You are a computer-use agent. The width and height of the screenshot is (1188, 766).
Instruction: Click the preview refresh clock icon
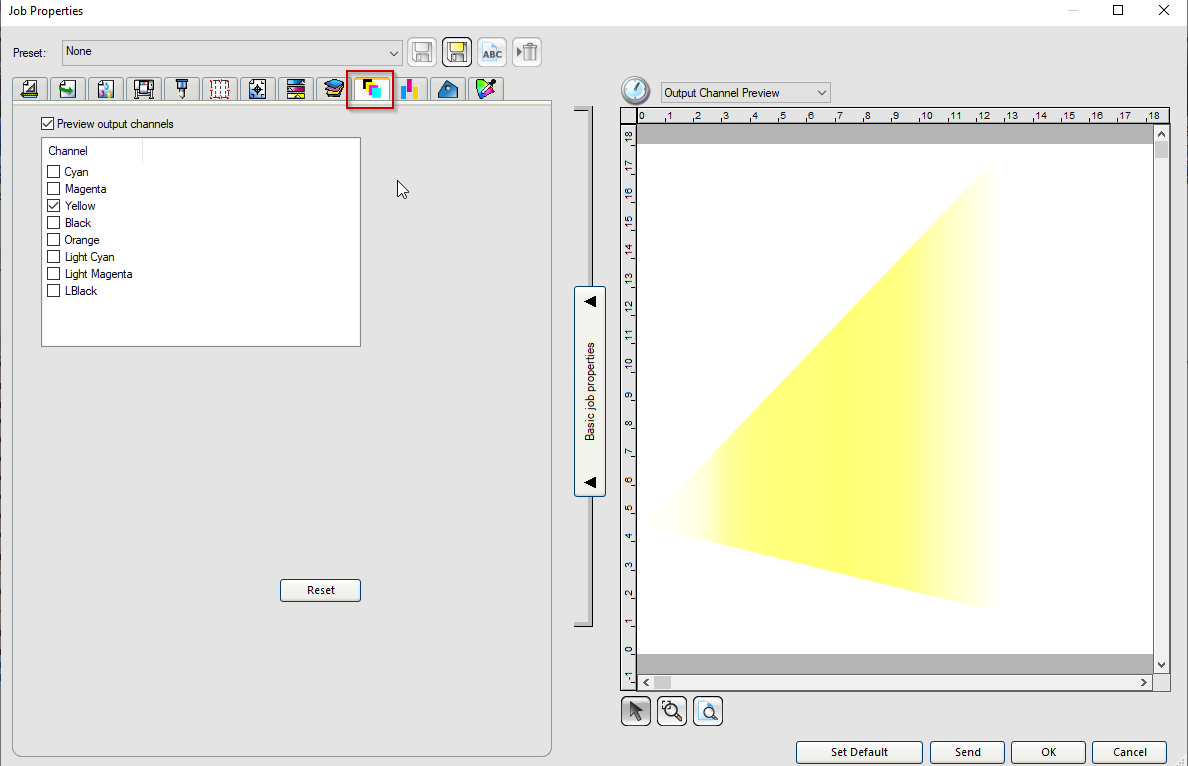(x=635, y=91)
